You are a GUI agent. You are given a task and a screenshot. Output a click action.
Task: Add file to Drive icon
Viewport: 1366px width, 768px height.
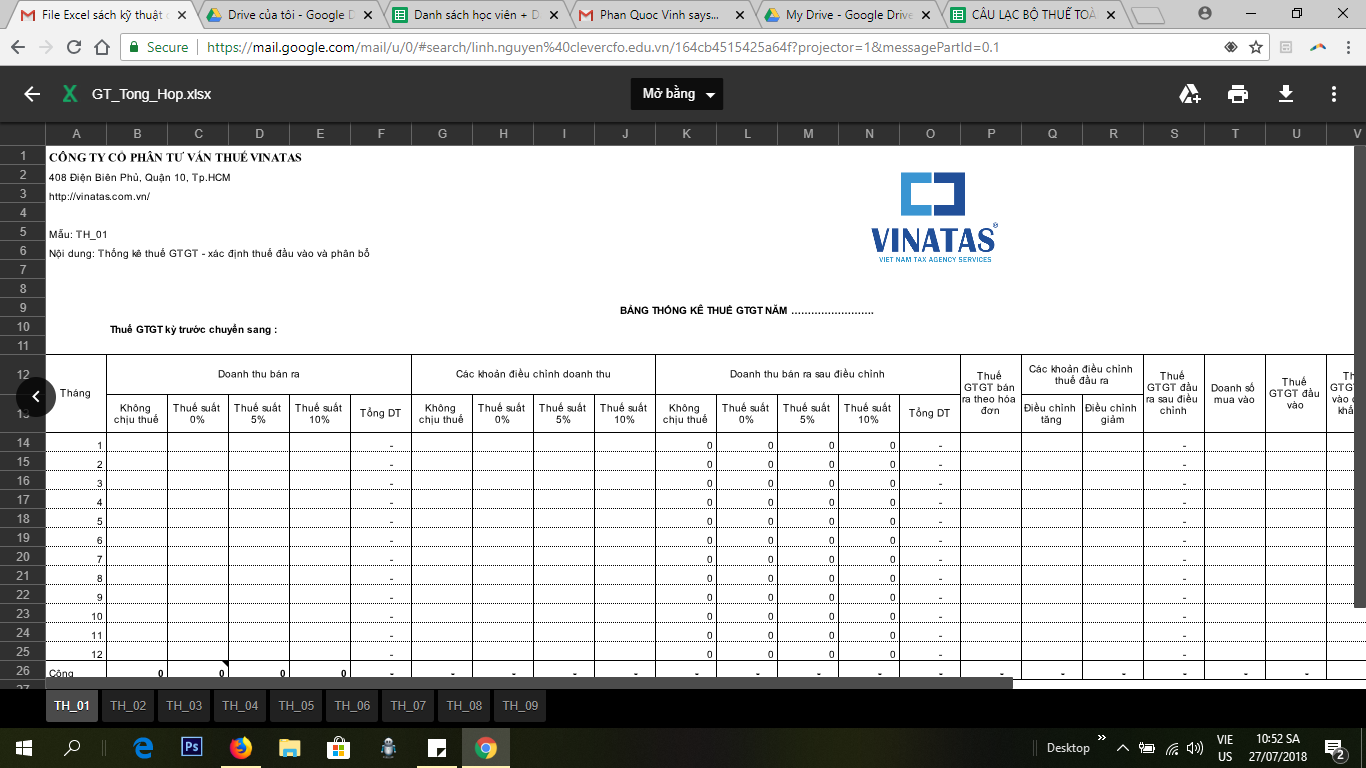(x=1190, y=94)
